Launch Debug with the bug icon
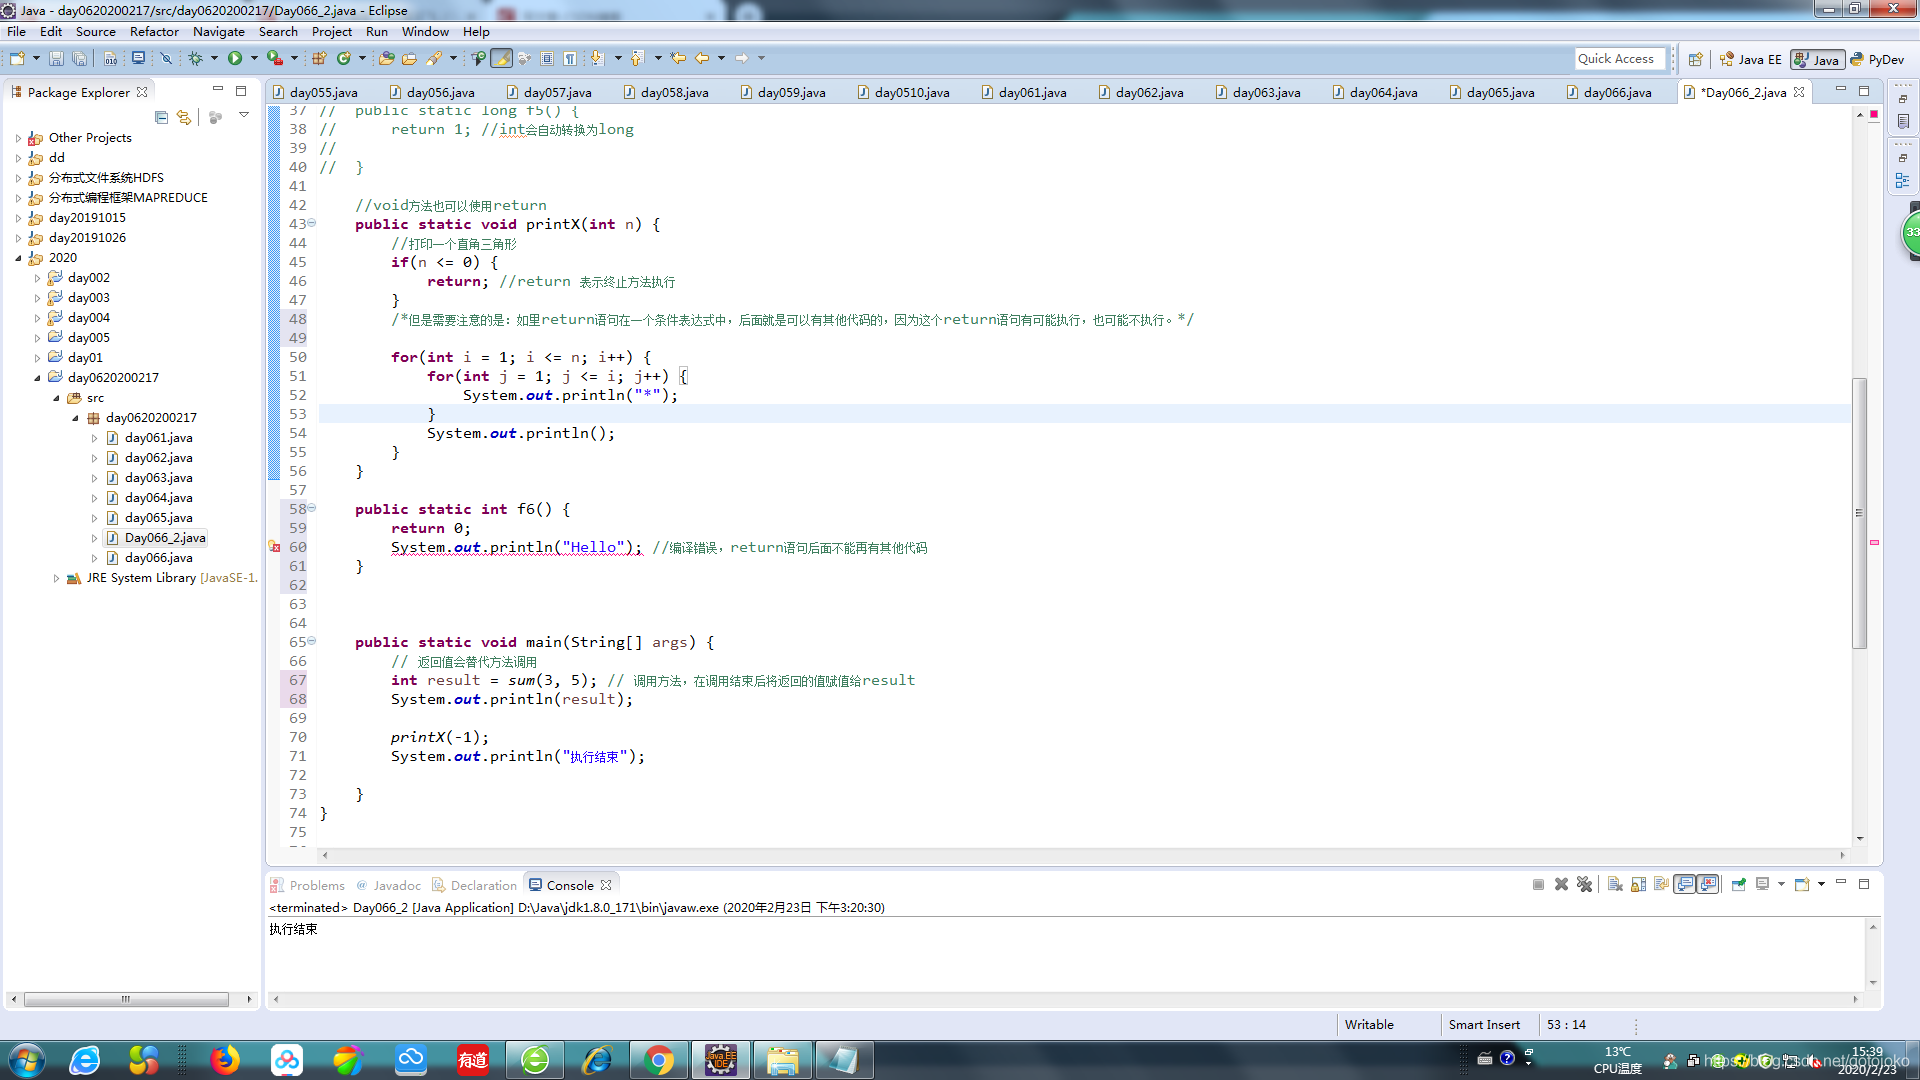 click(x=196, y=59)
